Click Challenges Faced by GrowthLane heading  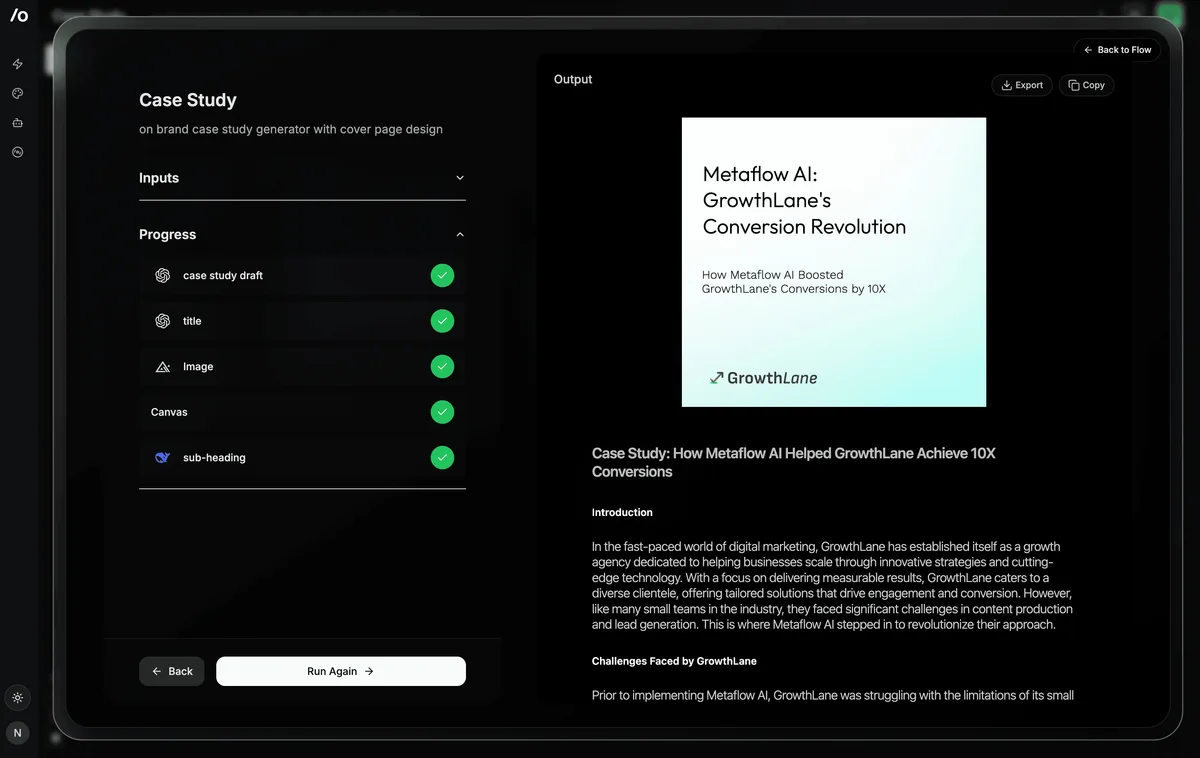point(674,661)
